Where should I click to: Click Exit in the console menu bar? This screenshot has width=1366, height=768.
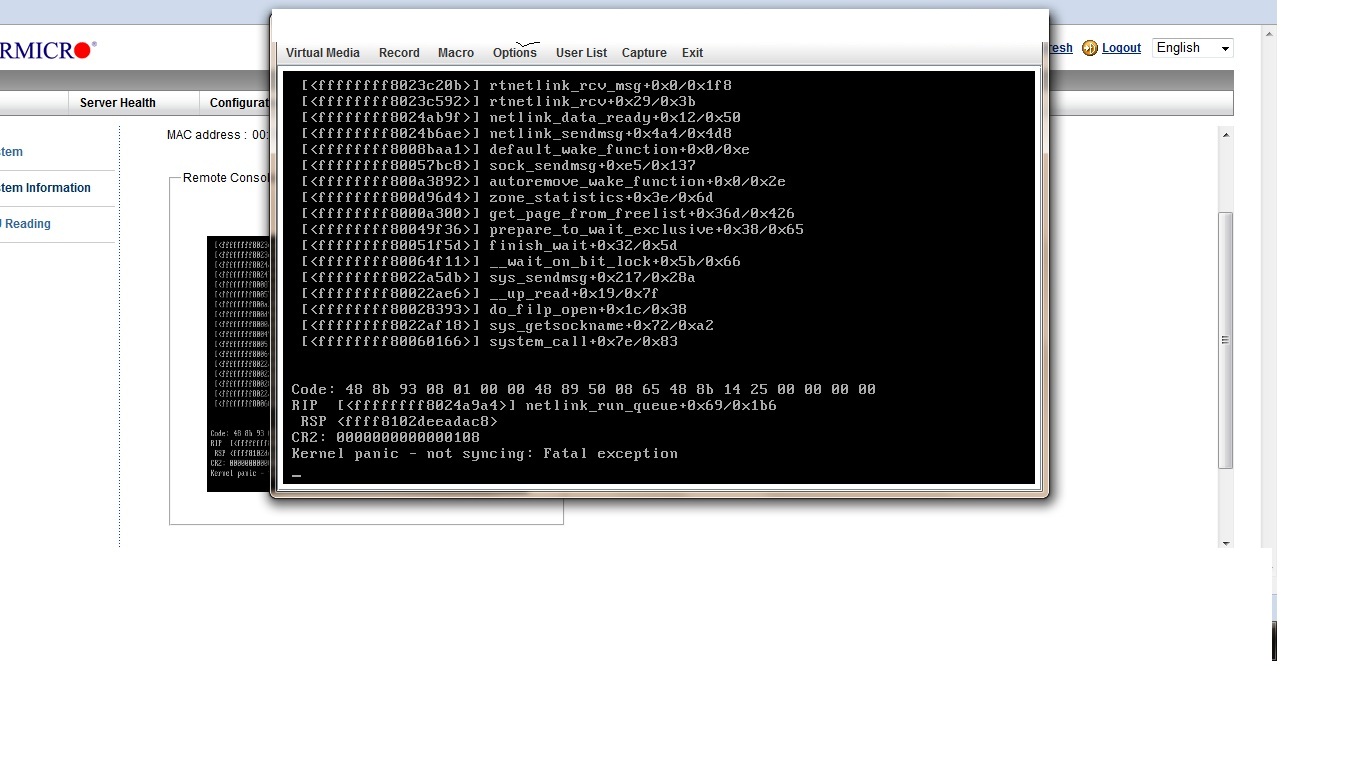(692, 53)
